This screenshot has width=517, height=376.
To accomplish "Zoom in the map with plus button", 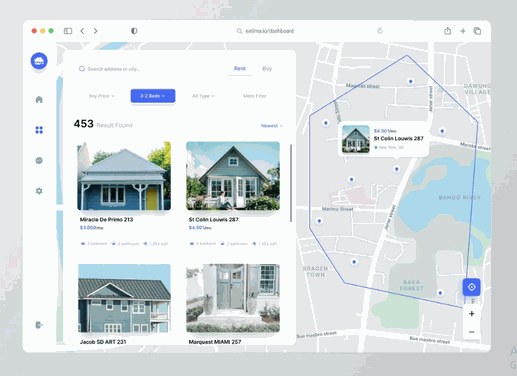I will pyautogui.click(x=471, y=314).
